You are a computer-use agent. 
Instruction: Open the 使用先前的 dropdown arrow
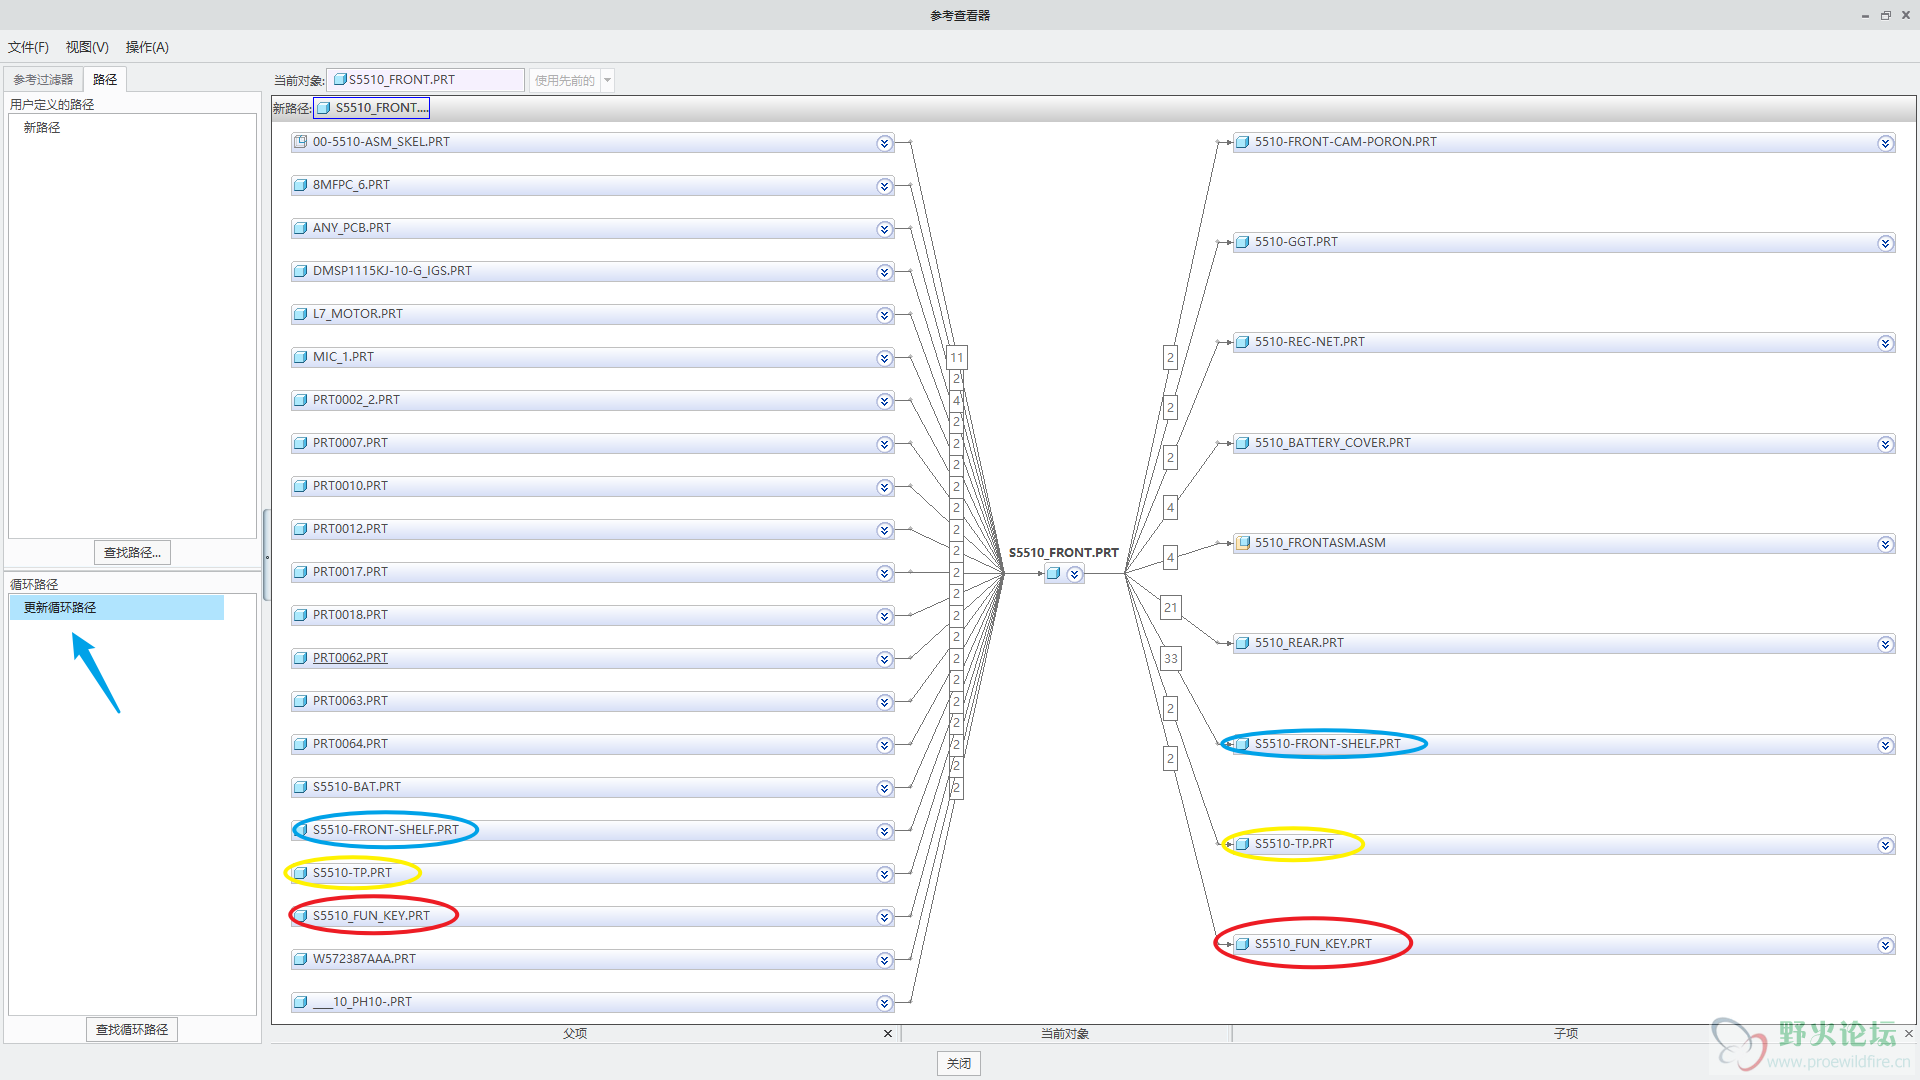click(607, 80)
